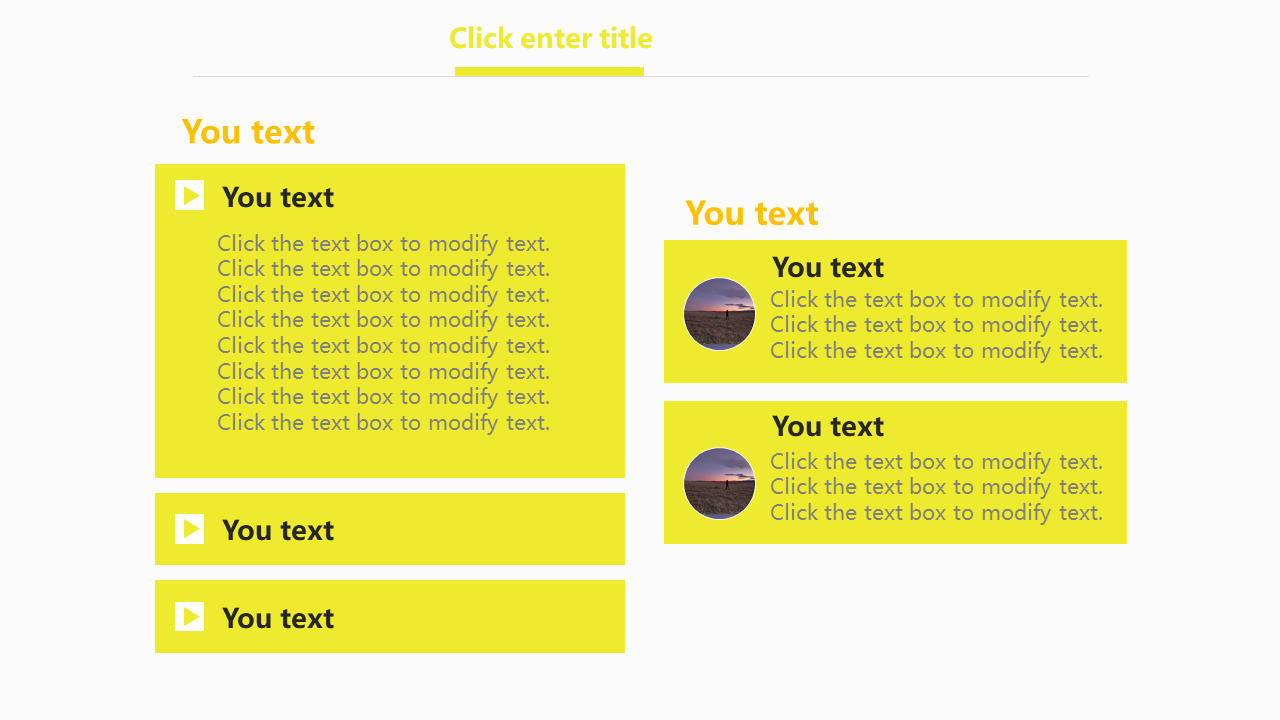Click the play arrow icon in the middle left panel
This screenshot has width=1280, height=720.
point(189,529)
